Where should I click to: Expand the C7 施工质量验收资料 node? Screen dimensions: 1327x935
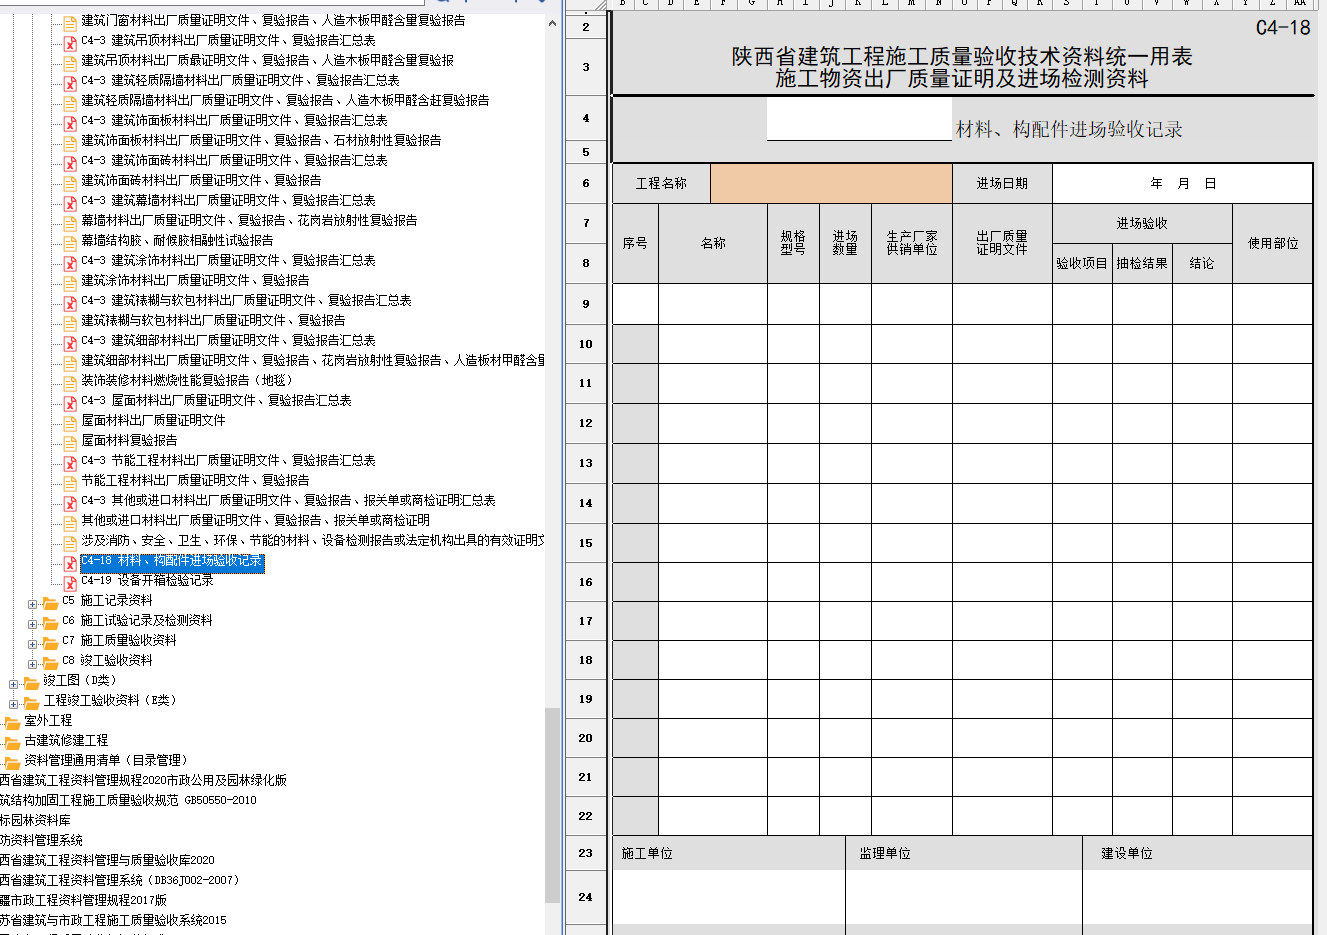coord(32,644)
